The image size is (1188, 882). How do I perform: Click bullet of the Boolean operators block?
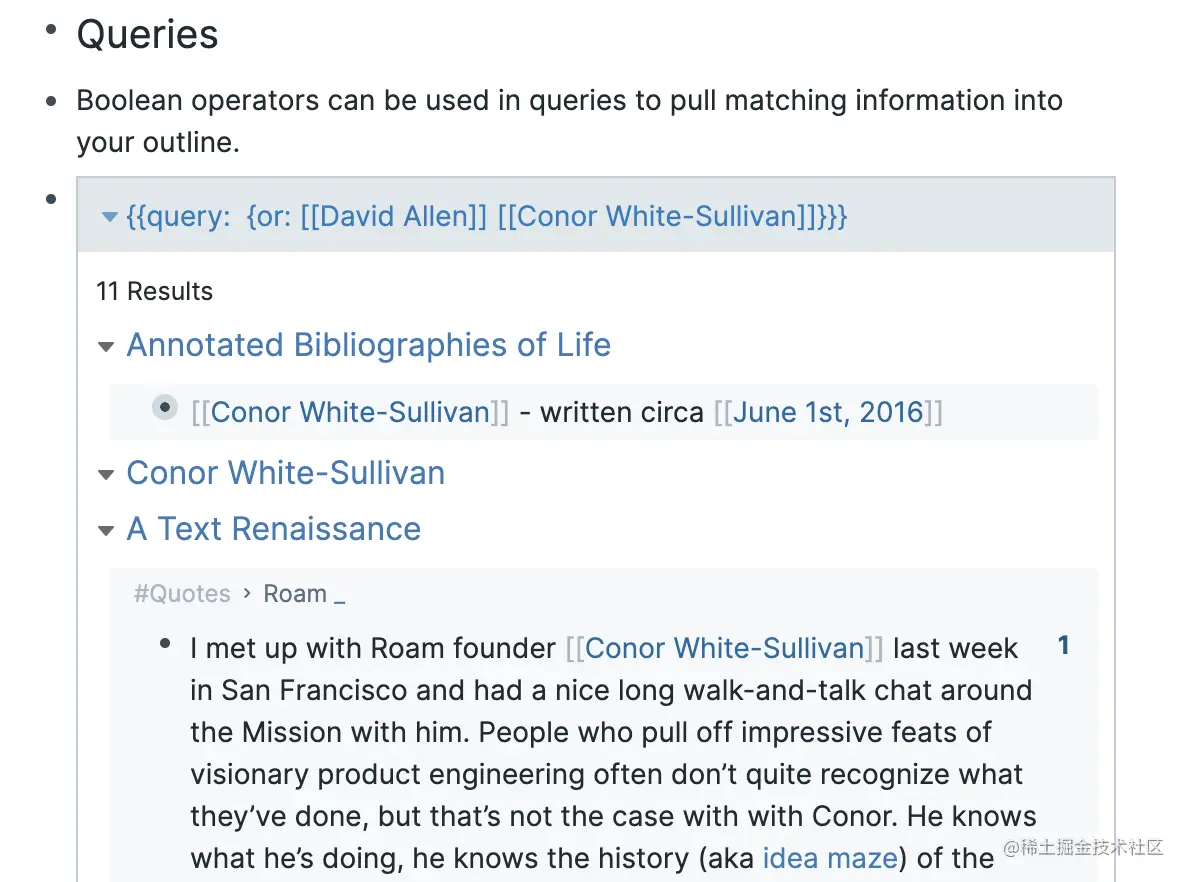click(51, 101)
